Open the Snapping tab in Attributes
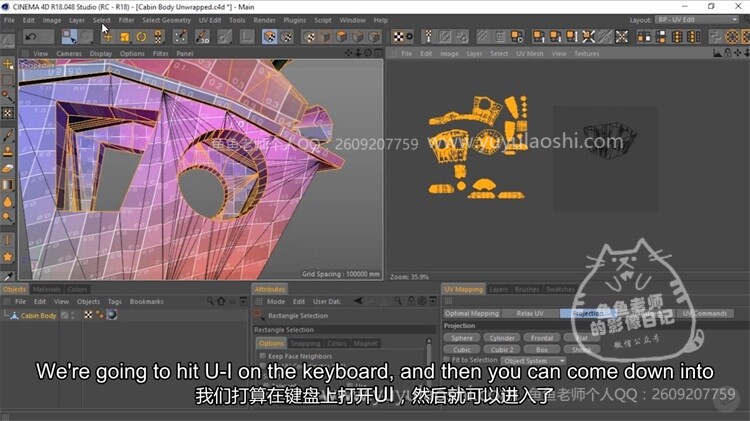Image resolution: width=750 pixels, height=421 pixels. point(305,343)
